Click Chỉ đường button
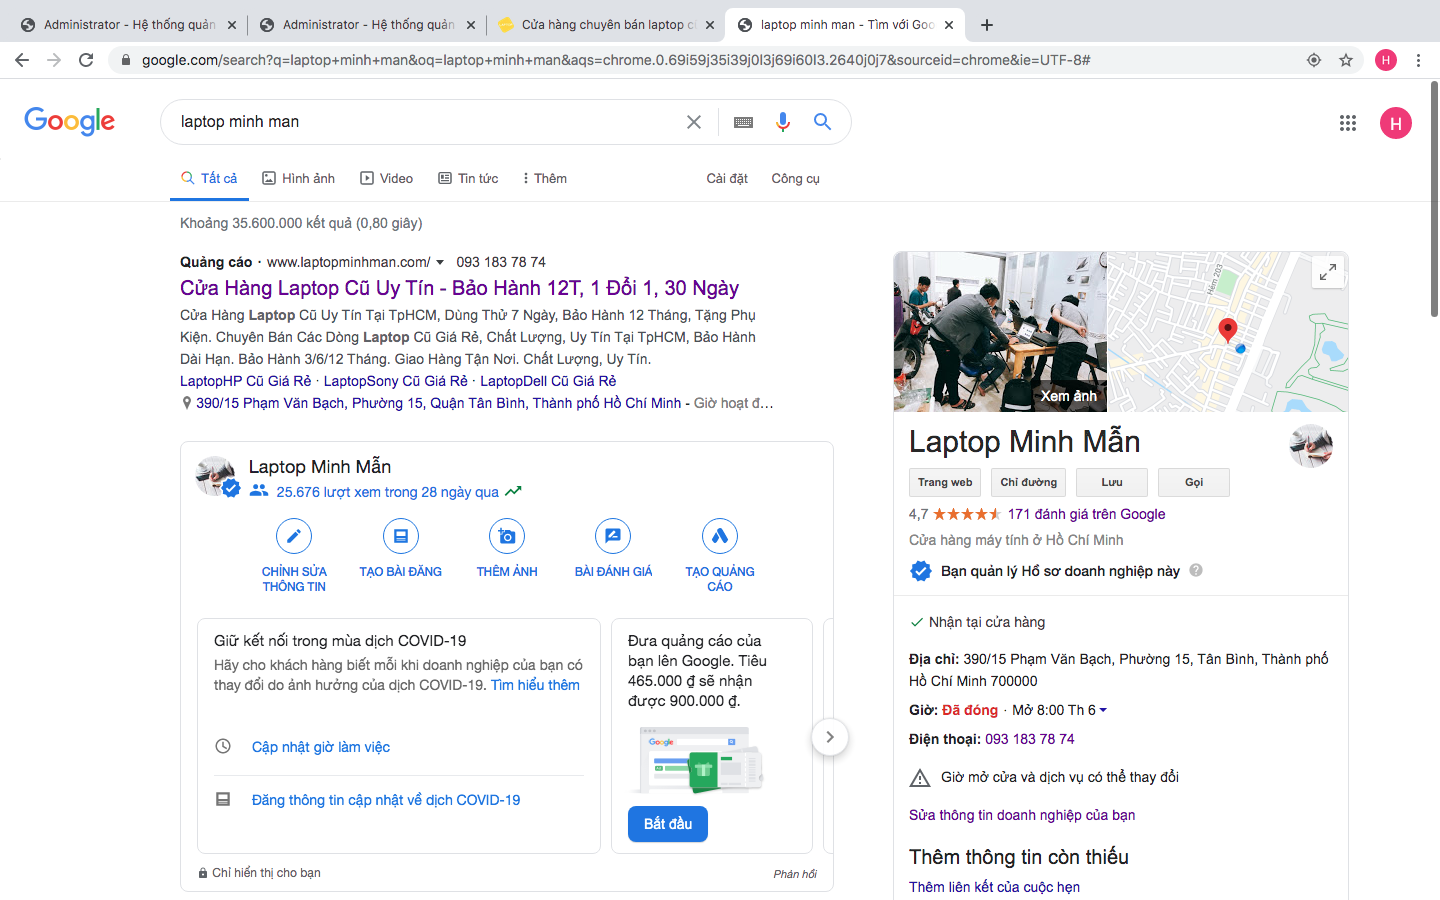The image size is (1440, 900). click(x=1028, y=482)
